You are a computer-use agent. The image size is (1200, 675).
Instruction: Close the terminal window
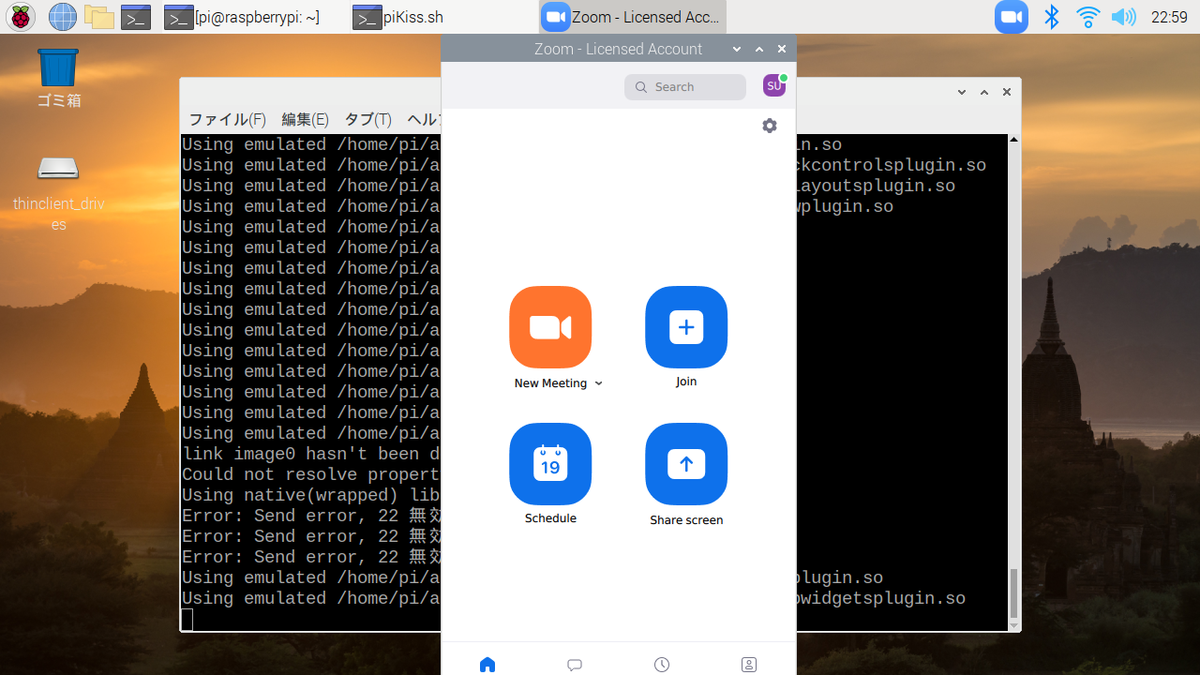click(1007, 92)
